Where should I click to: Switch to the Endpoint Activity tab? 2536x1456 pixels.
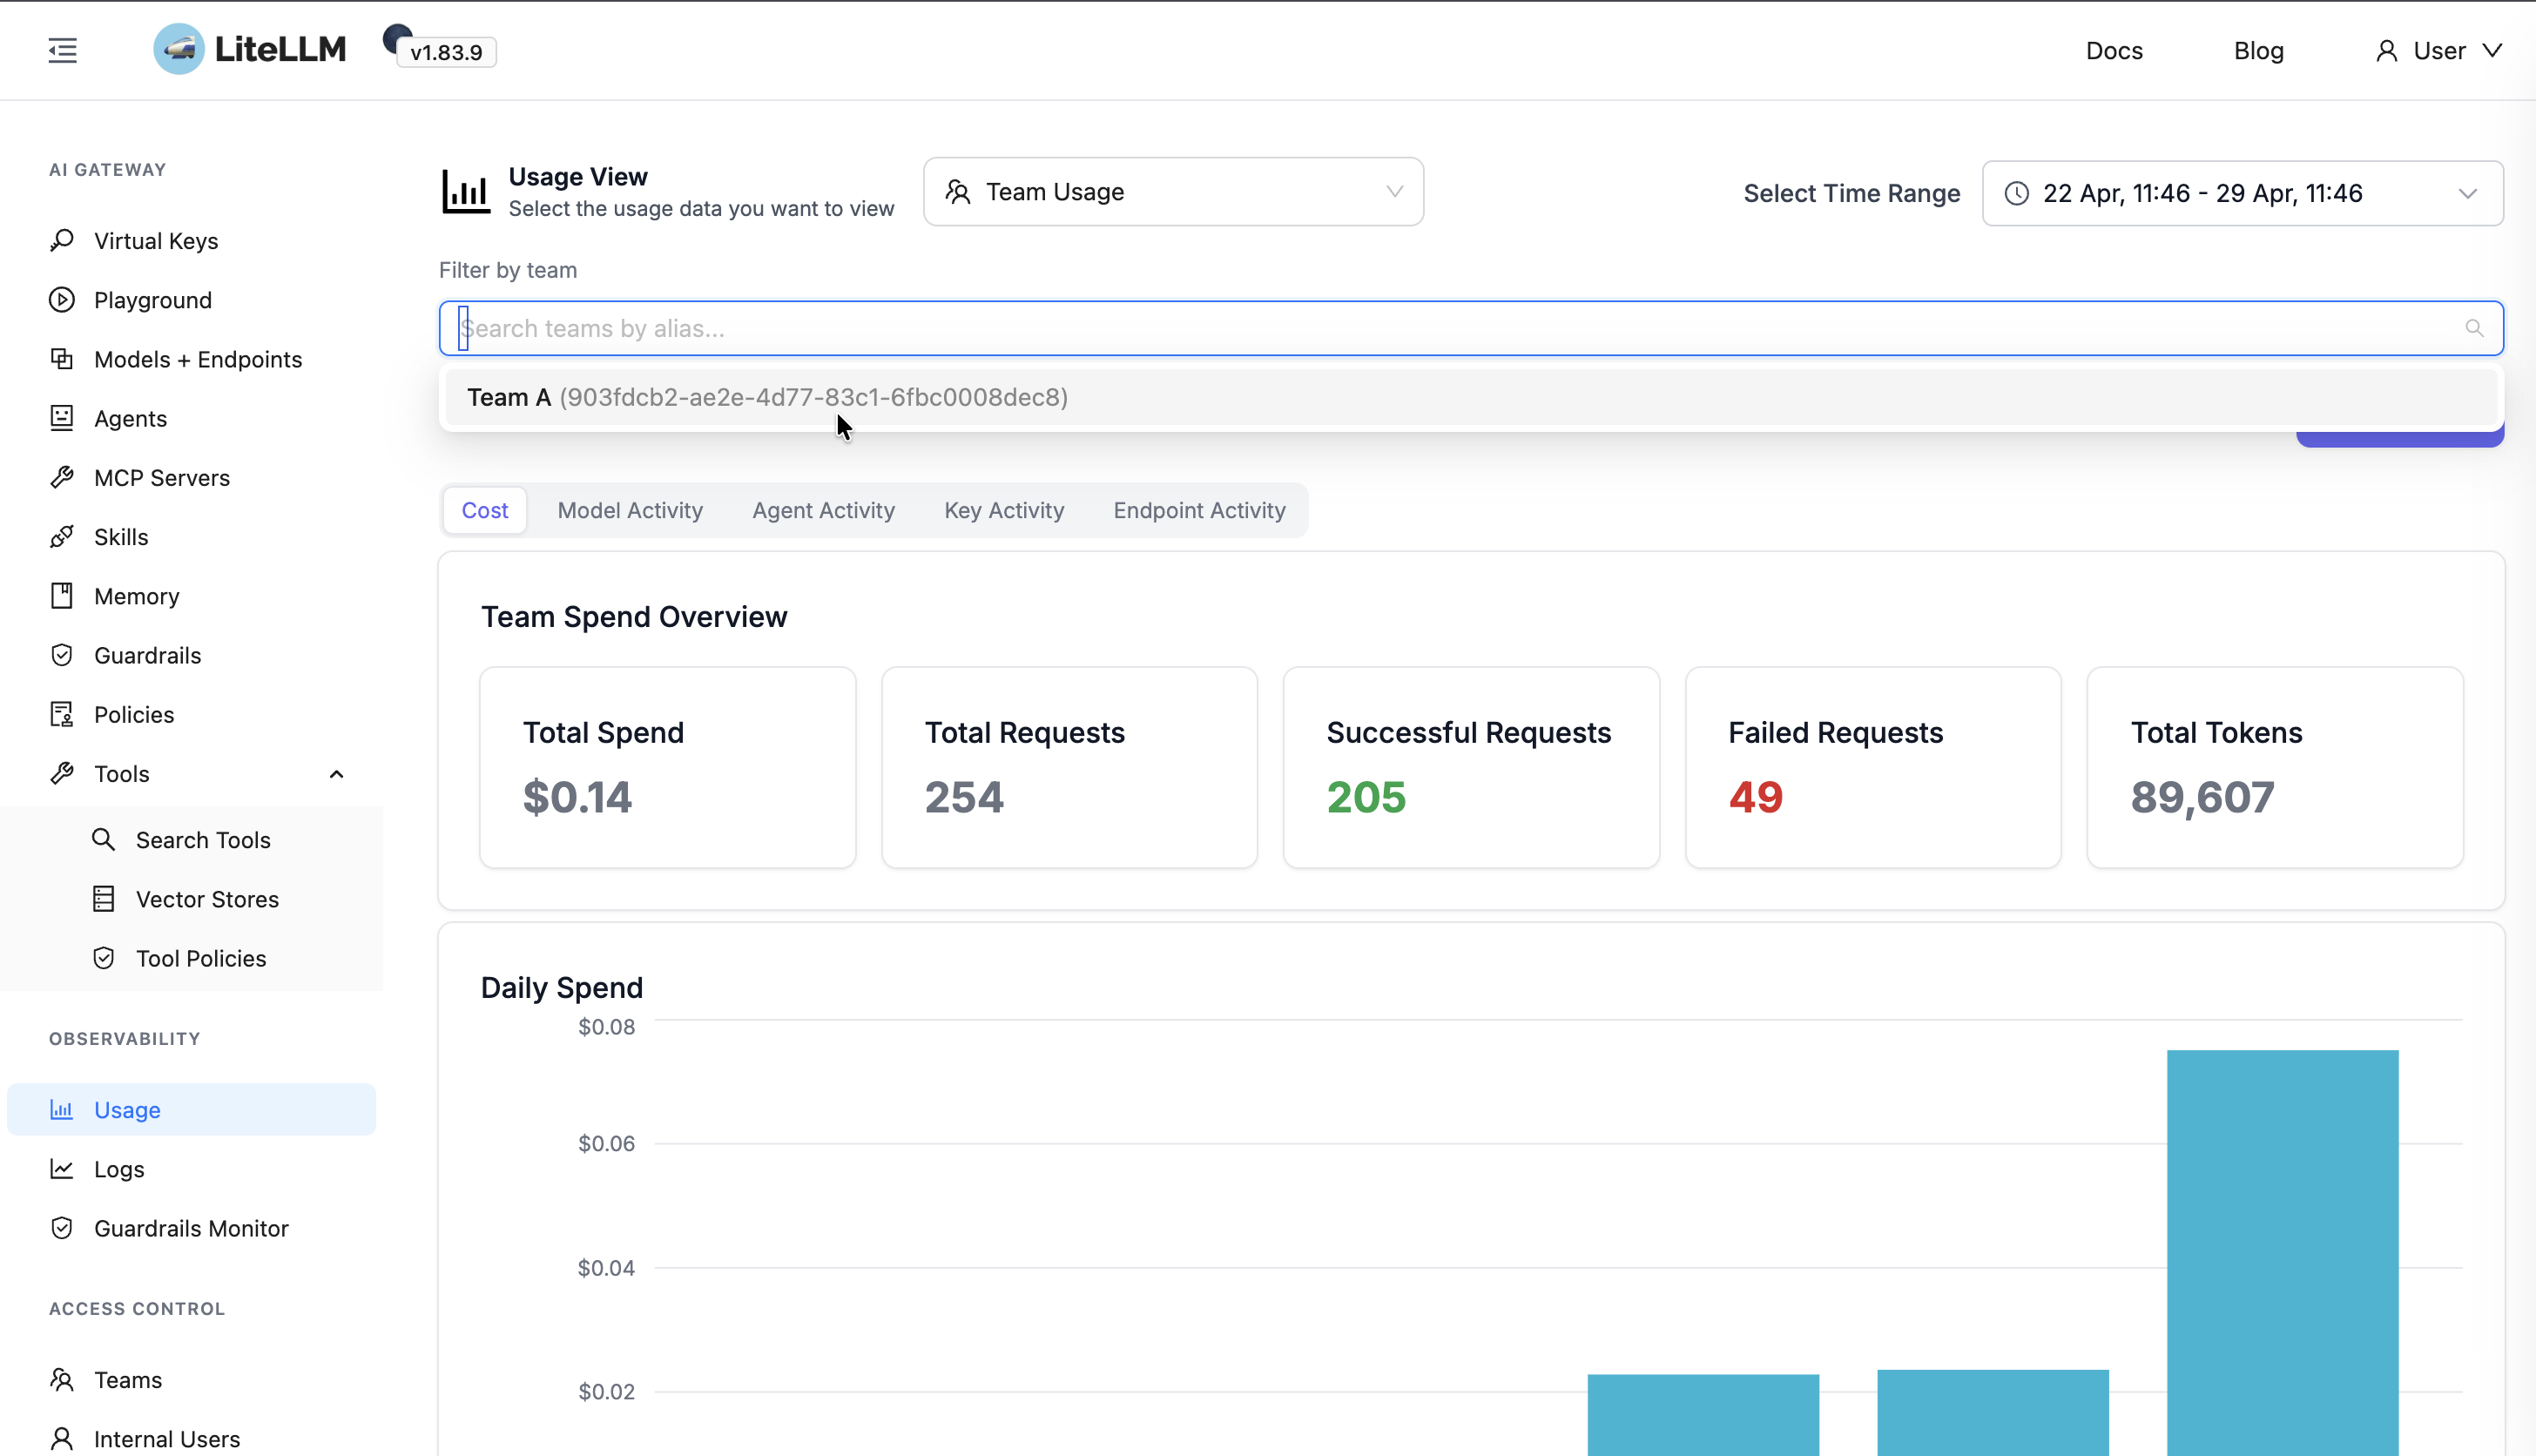click(1198, 510)
